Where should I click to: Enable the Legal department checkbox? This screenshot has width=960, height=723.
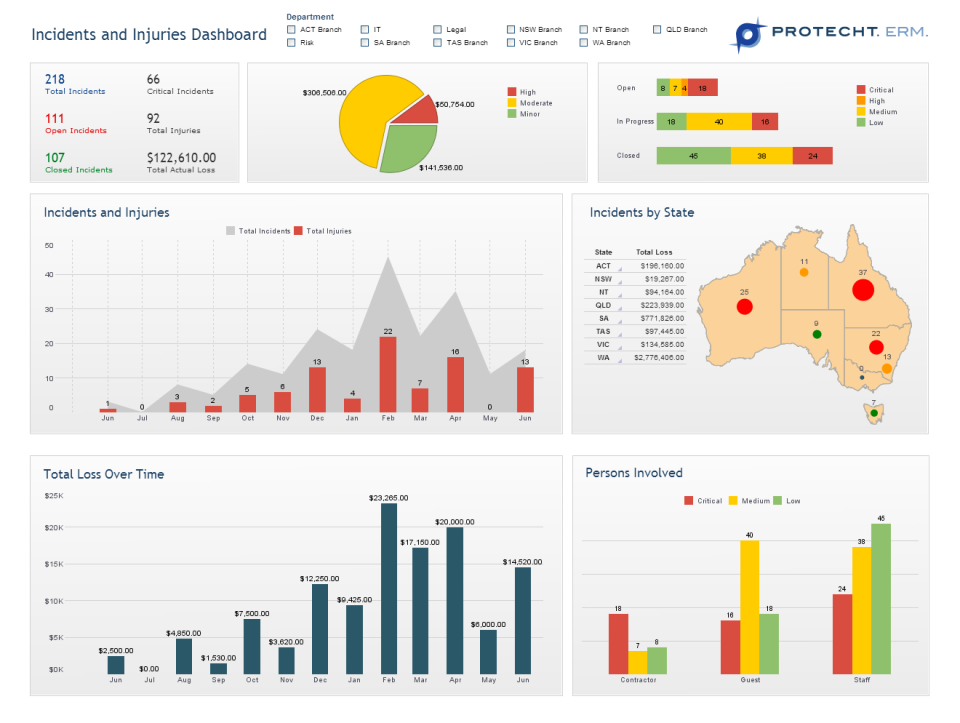437,29
